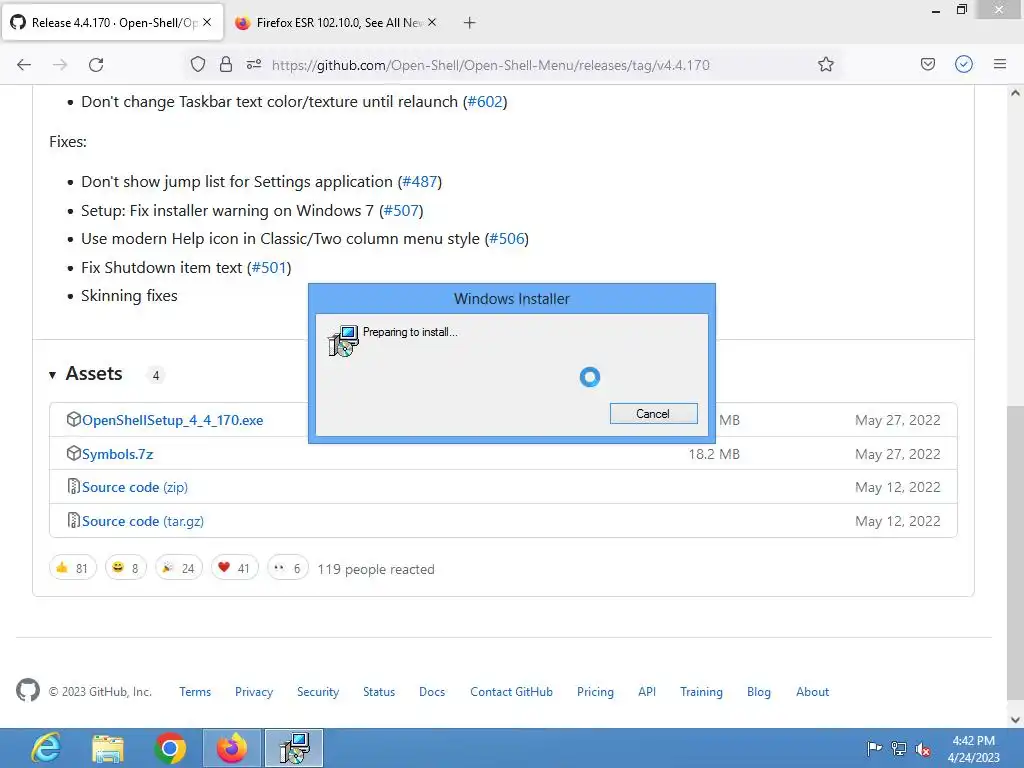Open the Docs footer link
The image size is (1024, 768).
pyautogui.click(x=432, y=692)
